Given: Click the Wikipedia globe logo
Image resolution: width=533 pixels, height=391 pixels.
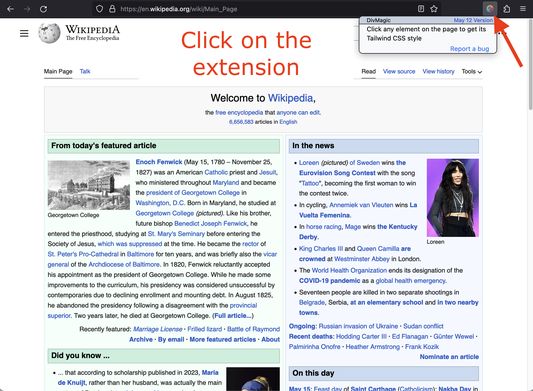Looking at the screenshot, I should point(49,33).
